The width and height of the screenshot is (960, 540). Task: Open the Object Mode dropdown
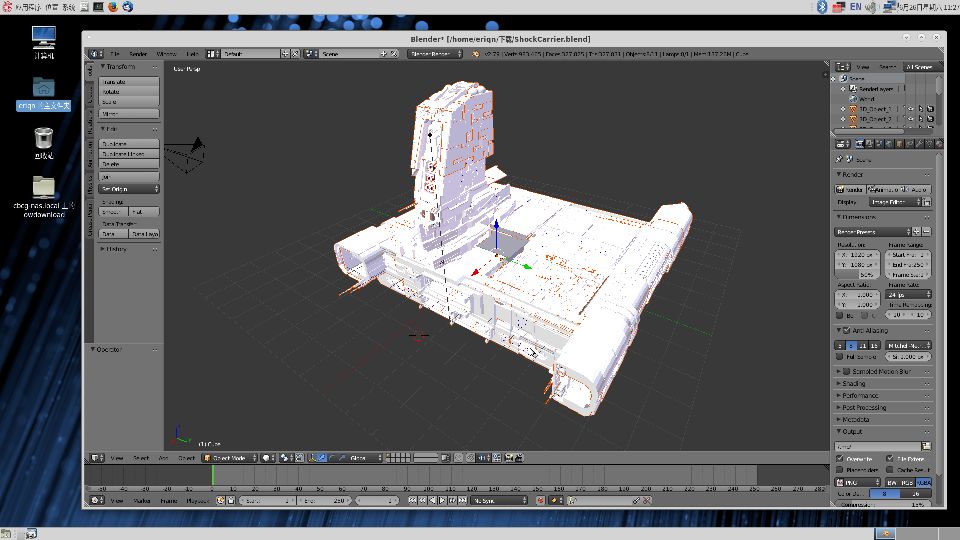click(230, 458)
